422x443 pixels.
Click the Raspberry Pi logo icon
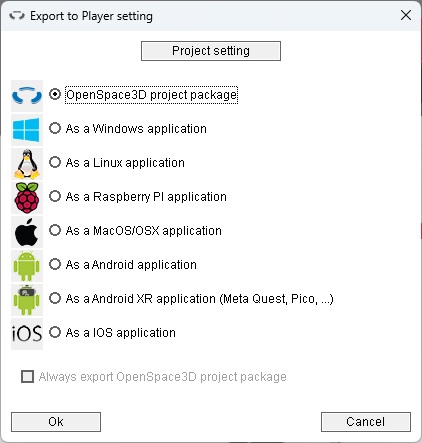point(27,198)
